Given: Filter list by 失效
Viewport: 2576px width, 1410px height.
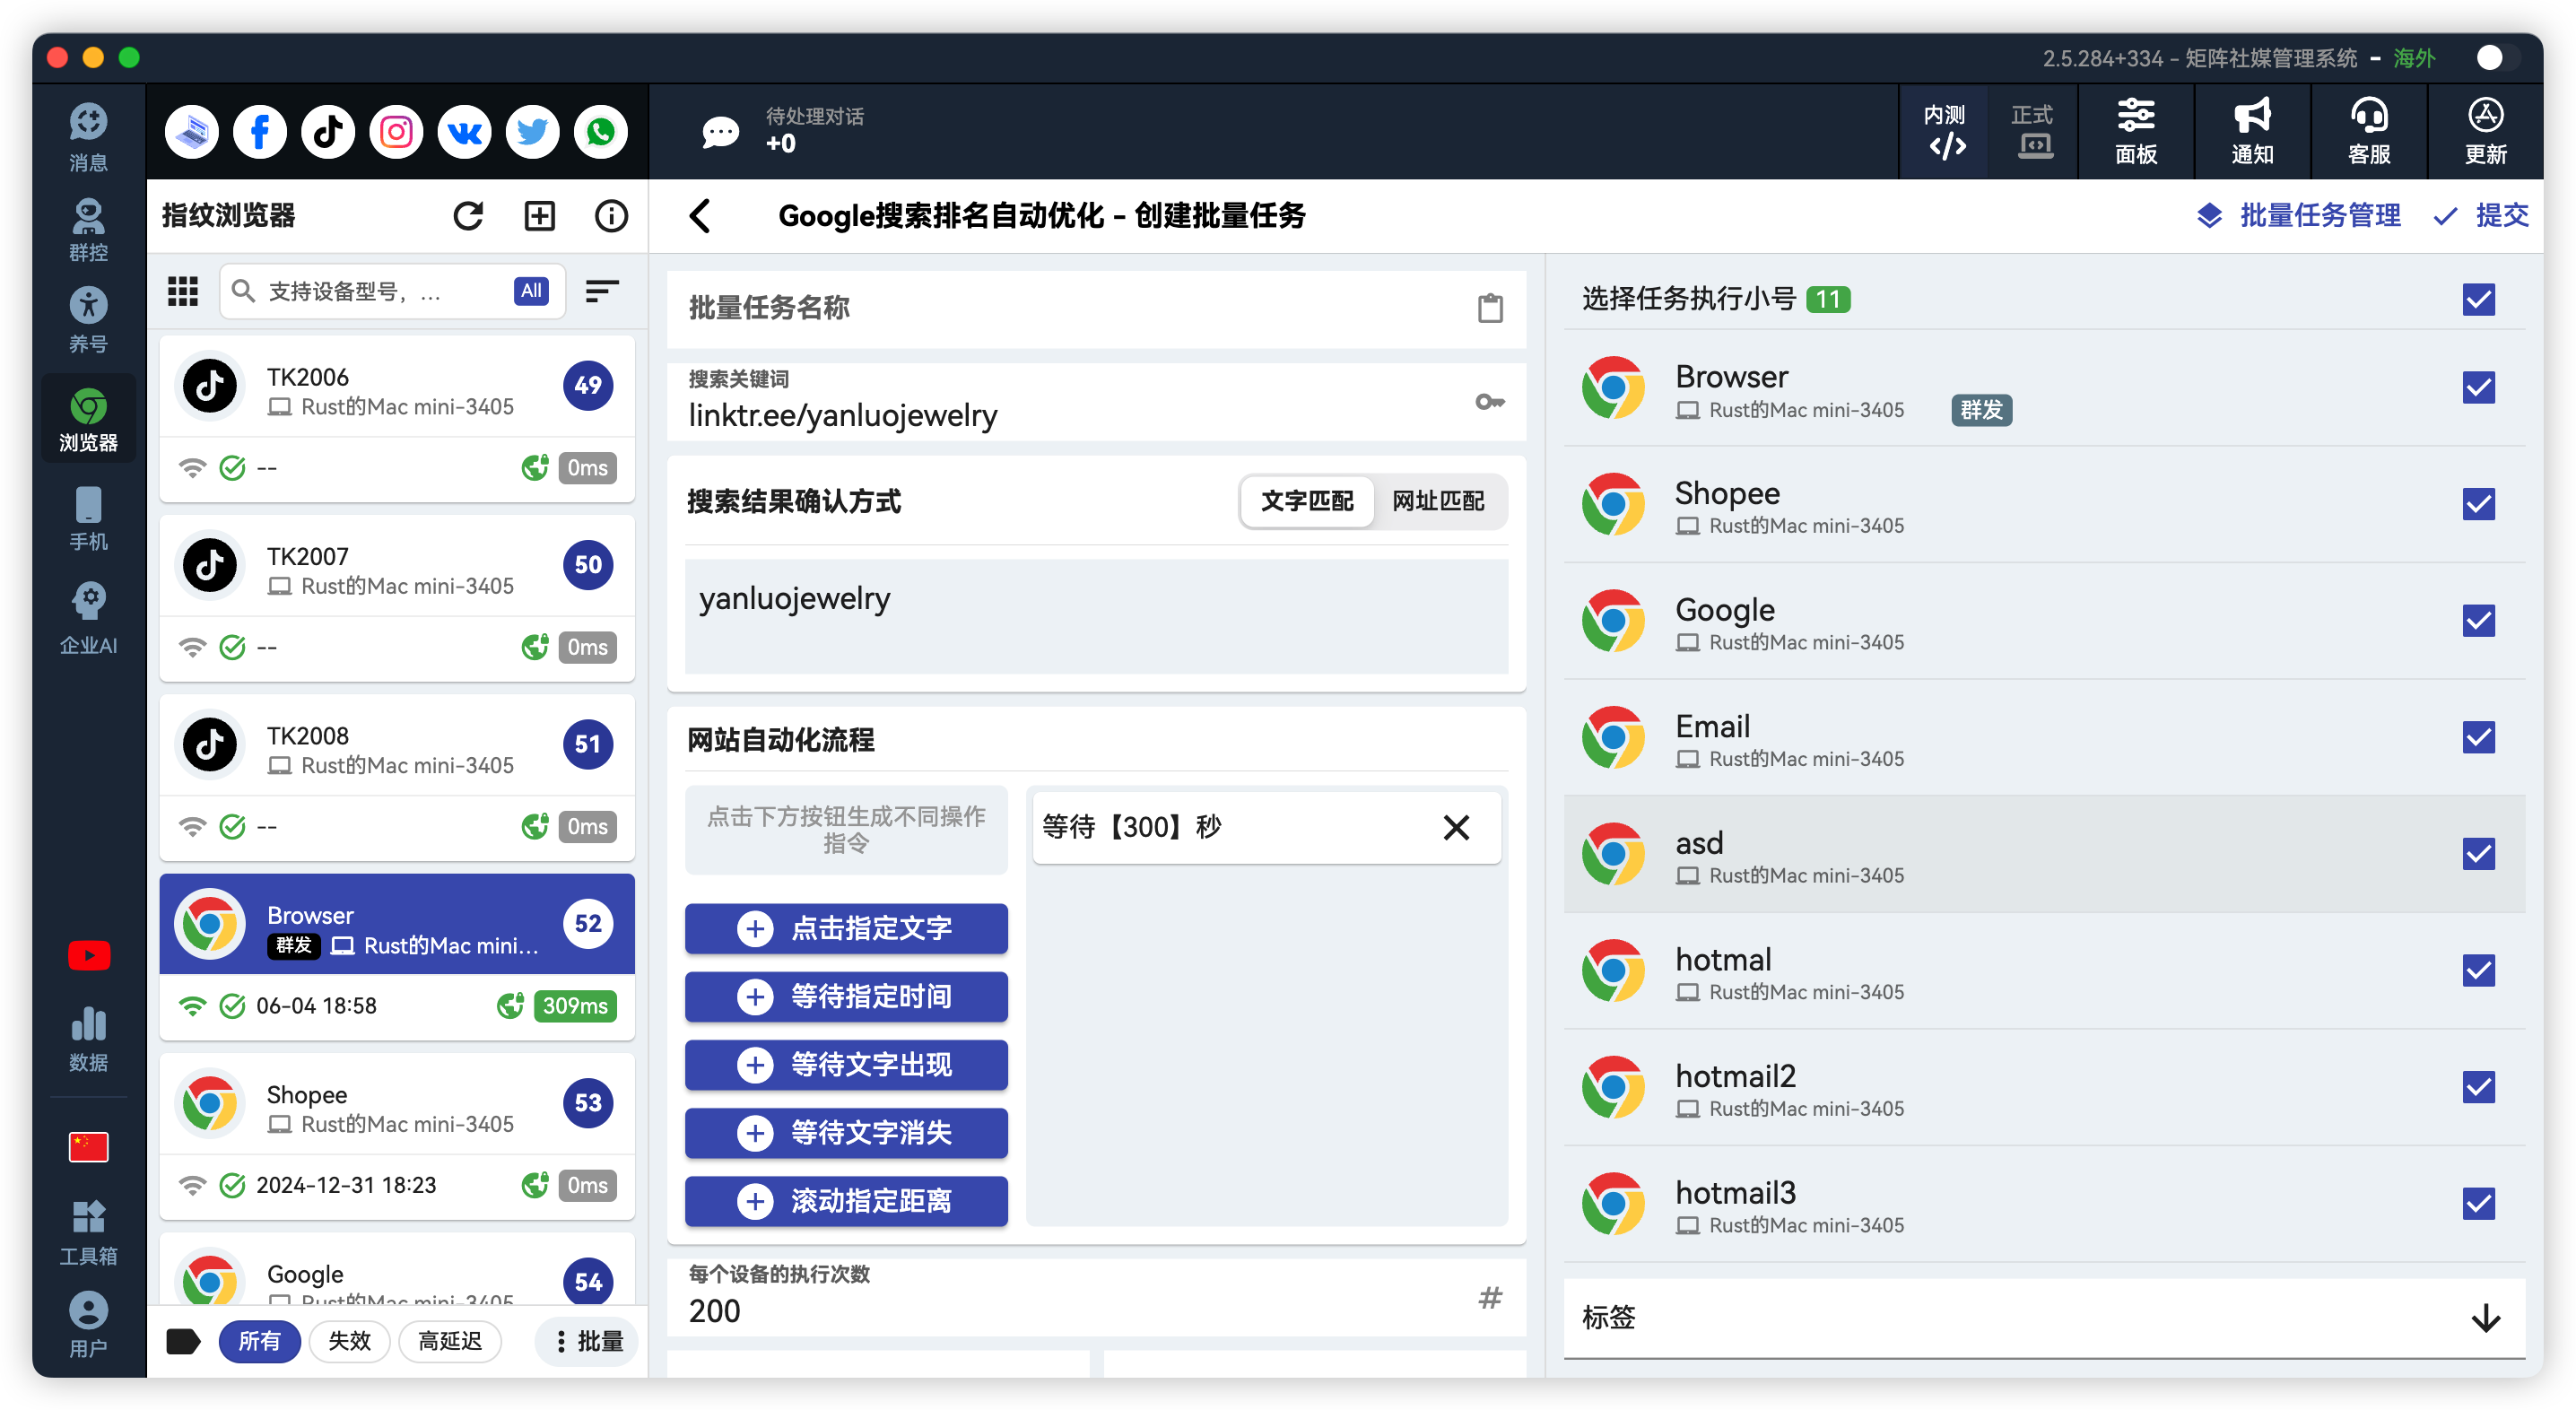Looking at the screenshot, I should [349, 1341].
